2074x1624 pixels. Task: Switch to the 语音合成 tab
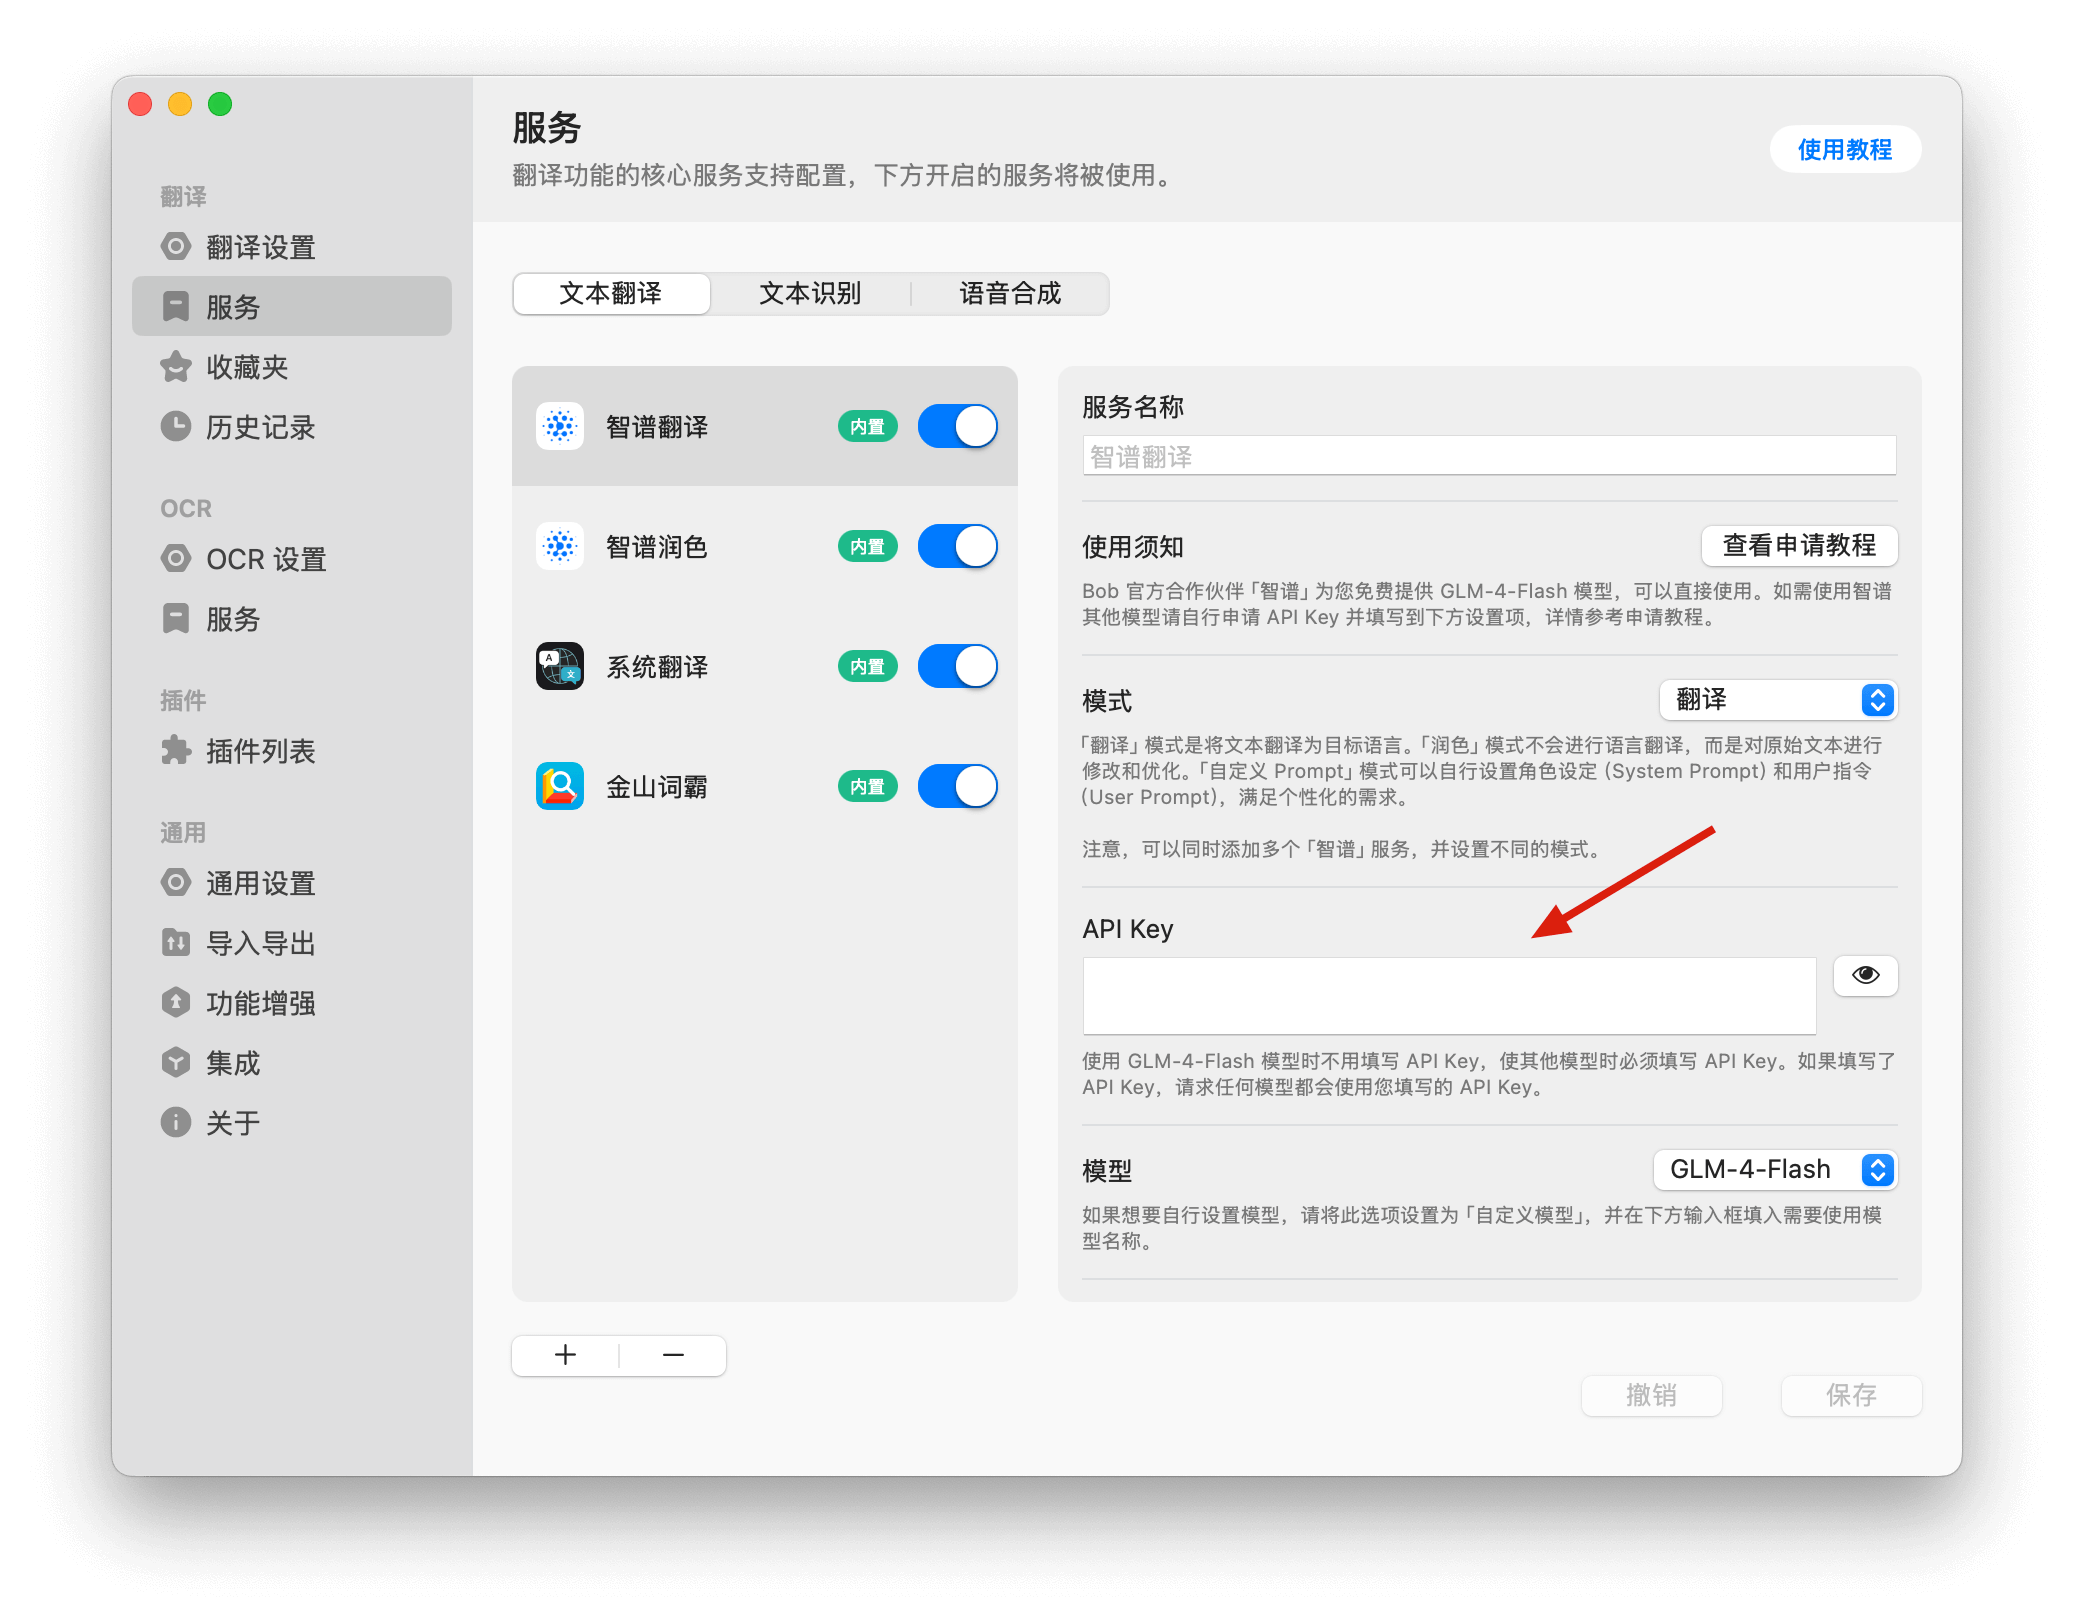click(1010, 294)
